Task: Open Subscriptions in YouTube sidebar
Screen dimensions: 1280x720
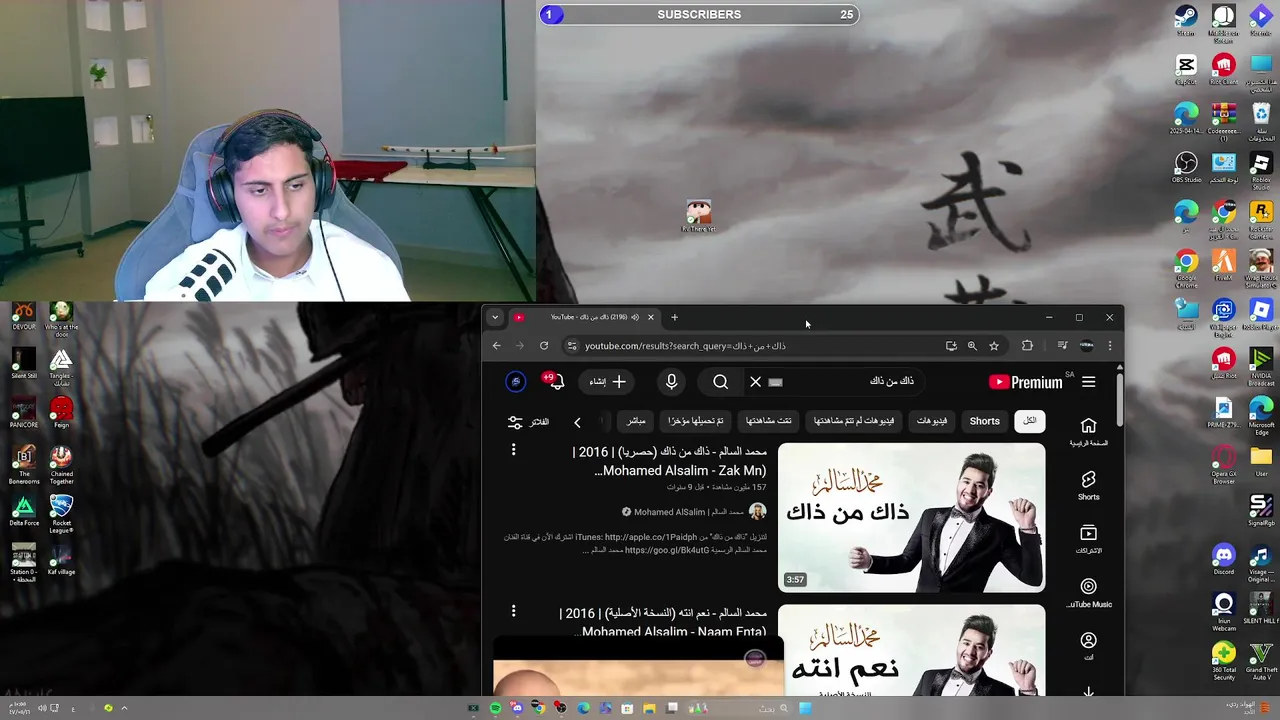Action: [x=1088, y=540]
